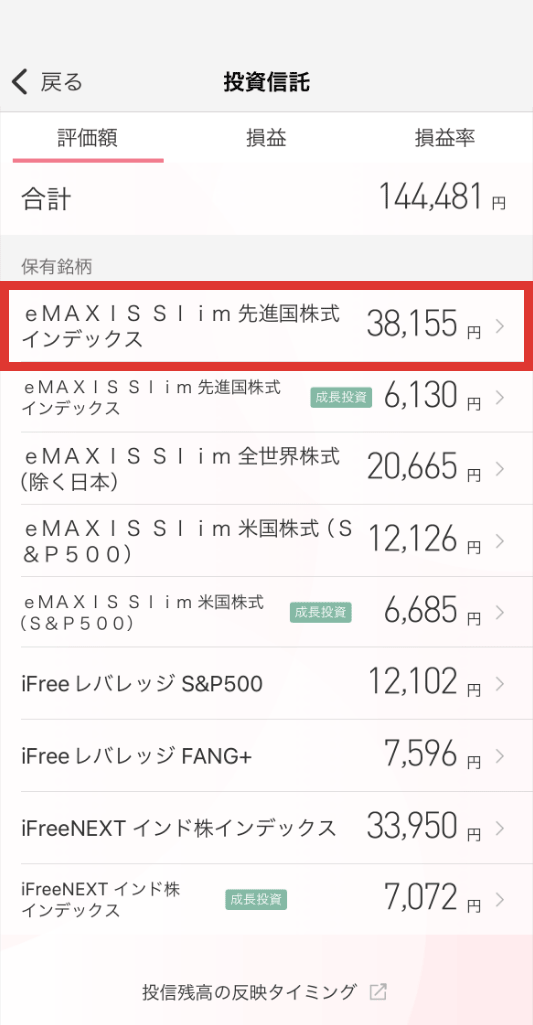Tap the 戻る back button text
The width and height of the screenshot is (533, 1025).
click(x=61, y=83)
